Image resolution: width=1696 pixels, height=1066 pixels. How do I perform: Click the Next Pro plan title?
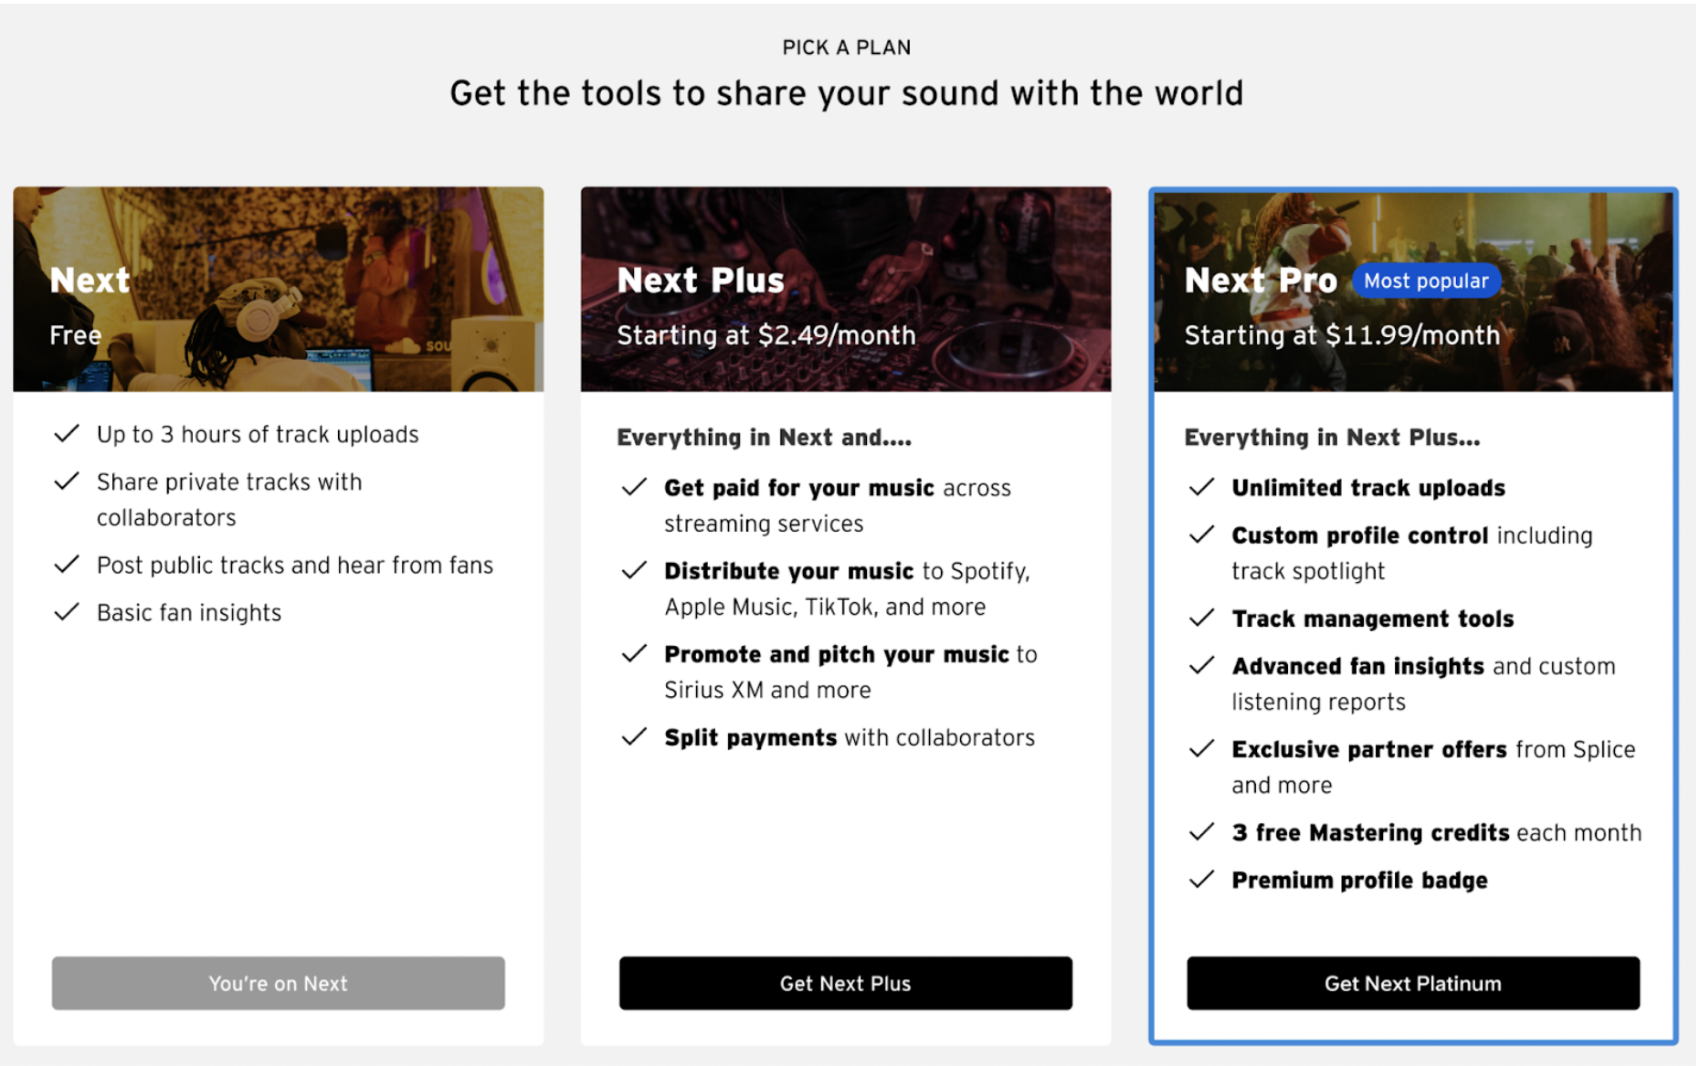[1260, 280]
